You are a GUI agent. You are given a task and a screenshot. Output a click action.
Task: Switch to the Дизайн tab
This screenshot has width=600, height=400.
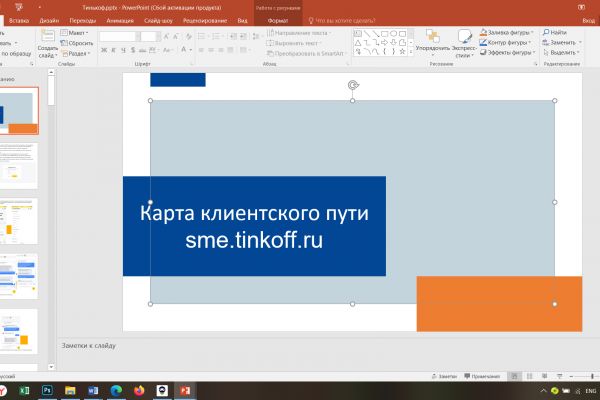tap(49, 21)
